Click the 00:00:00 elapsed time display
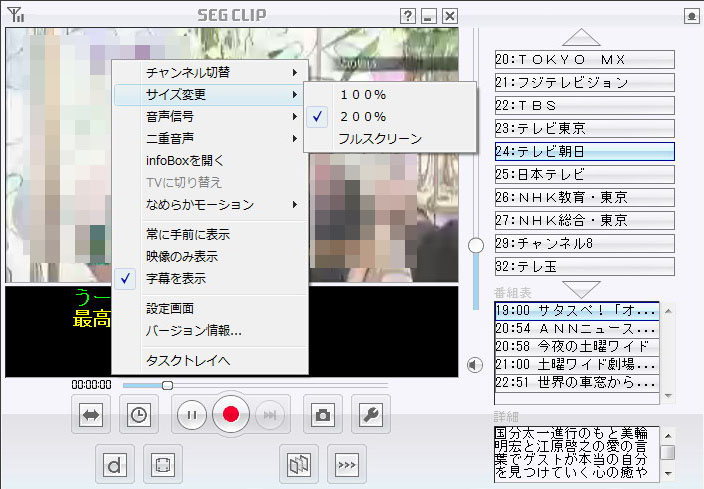The image size is (704, 489). coord(92,385)
